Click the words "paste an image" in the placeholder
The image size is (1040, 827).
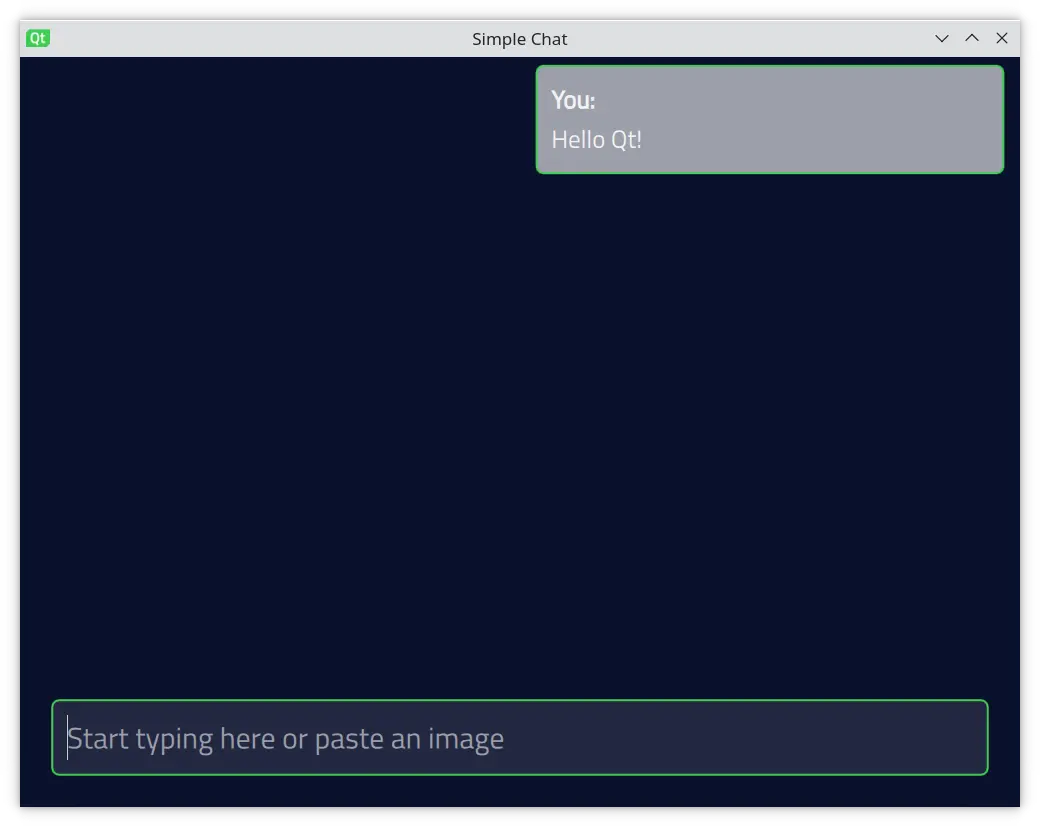pyautogui.click(x=409, y=739)
